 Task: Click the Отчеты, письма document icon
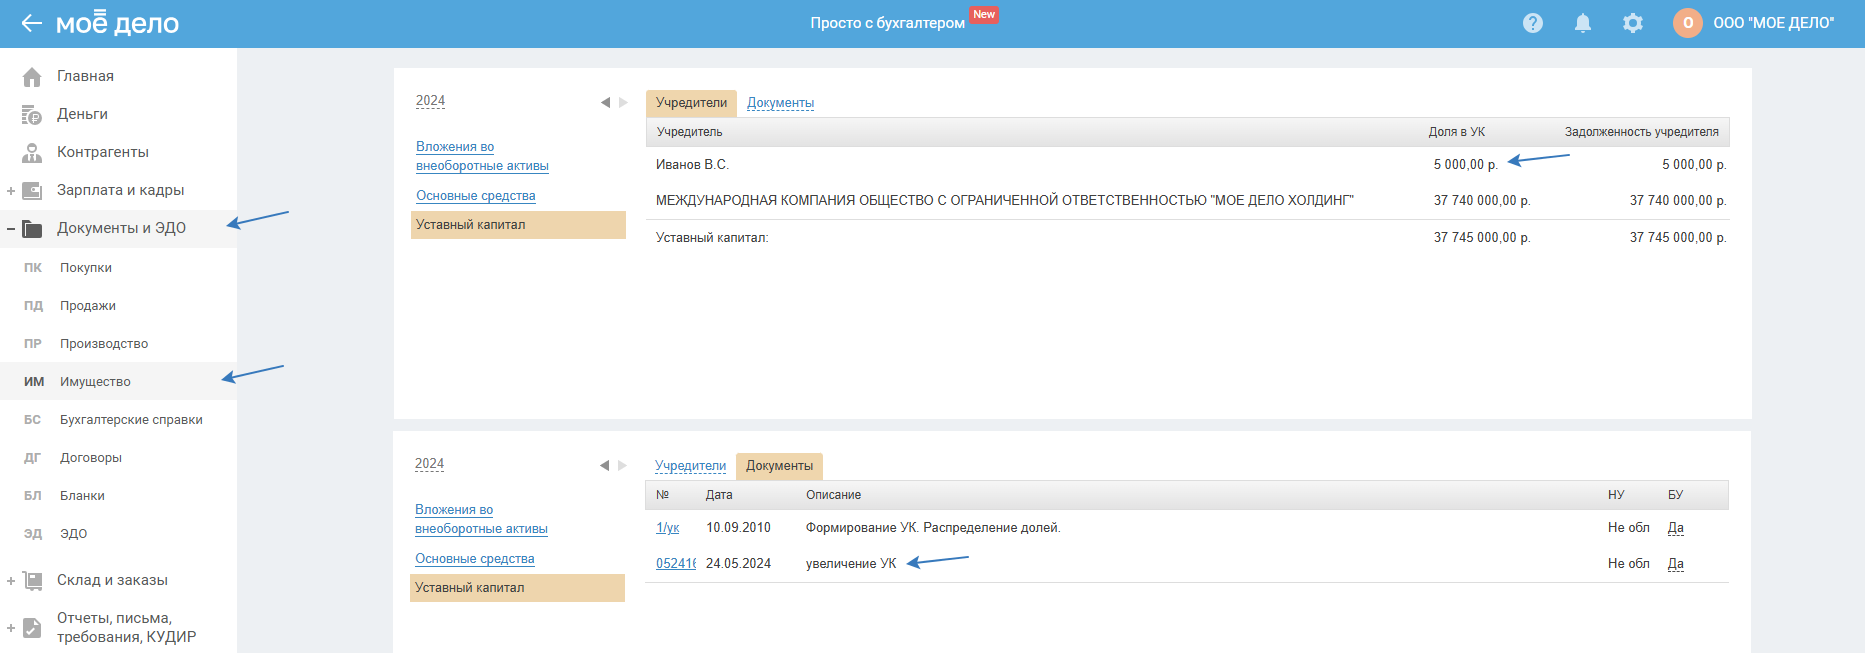pos(32,628)
